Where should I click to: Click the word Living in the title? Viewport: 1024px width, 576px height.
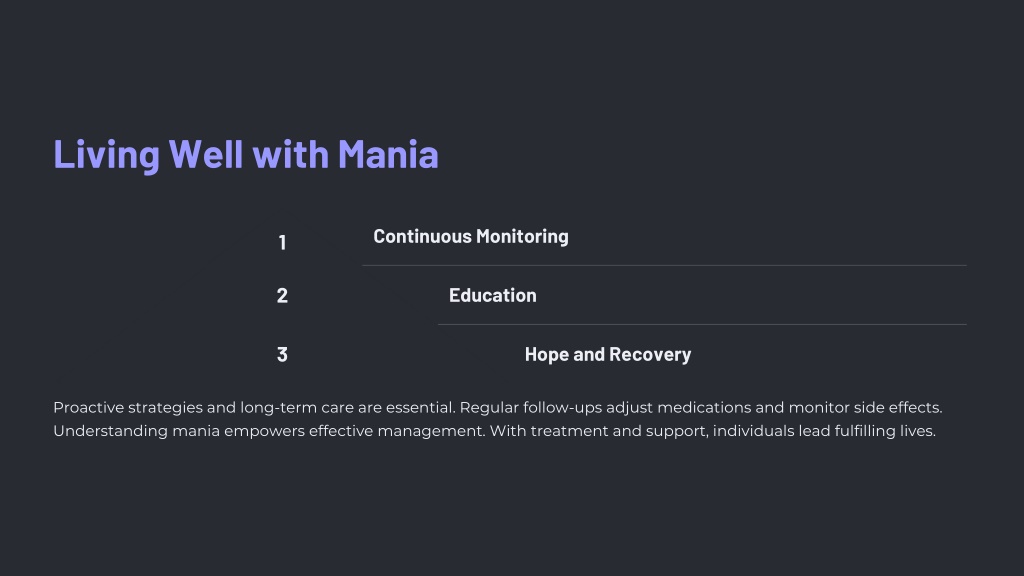pos(106,155)
